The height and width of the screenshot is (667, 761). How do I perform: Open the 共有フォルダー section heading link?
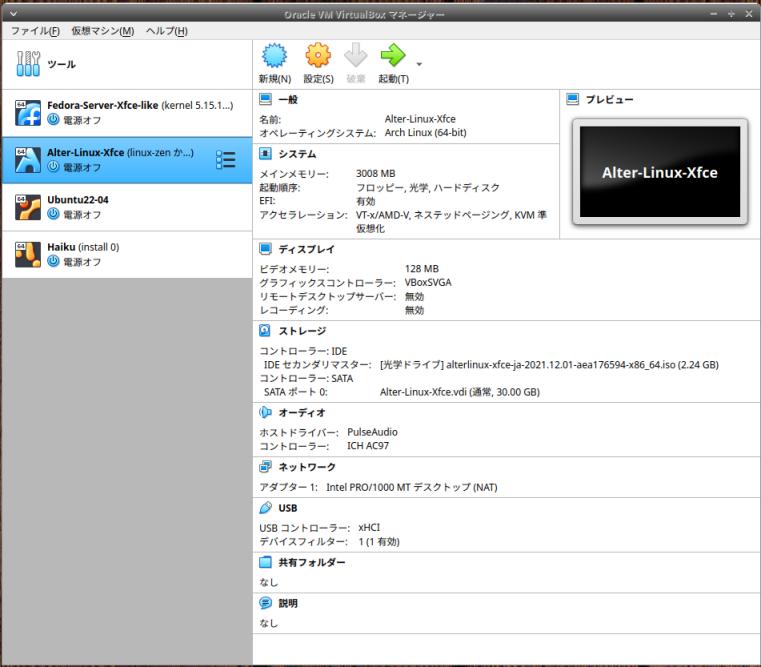(312, 563)
